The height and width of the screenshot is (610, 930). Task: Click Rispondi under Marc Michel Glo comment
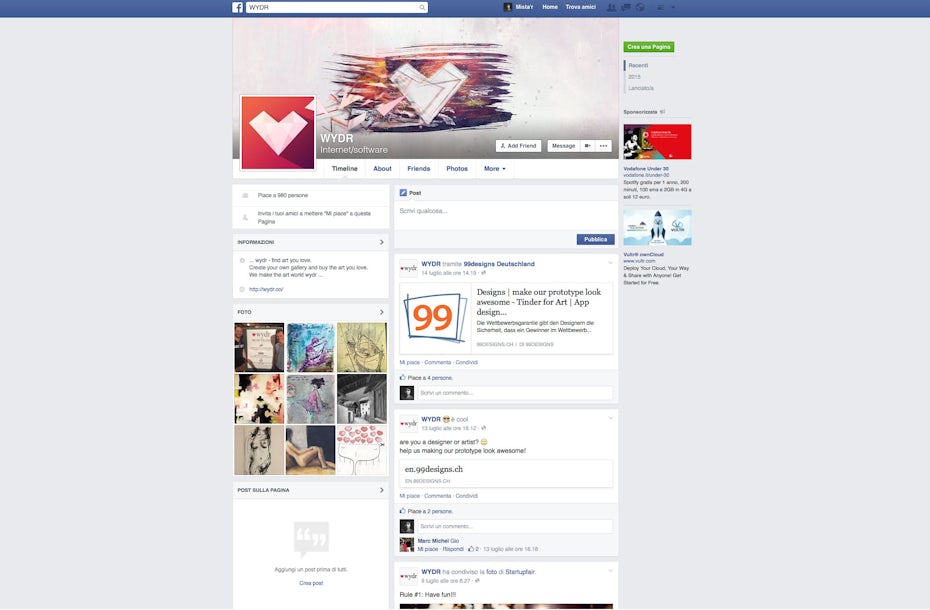(x=453, y=549)
